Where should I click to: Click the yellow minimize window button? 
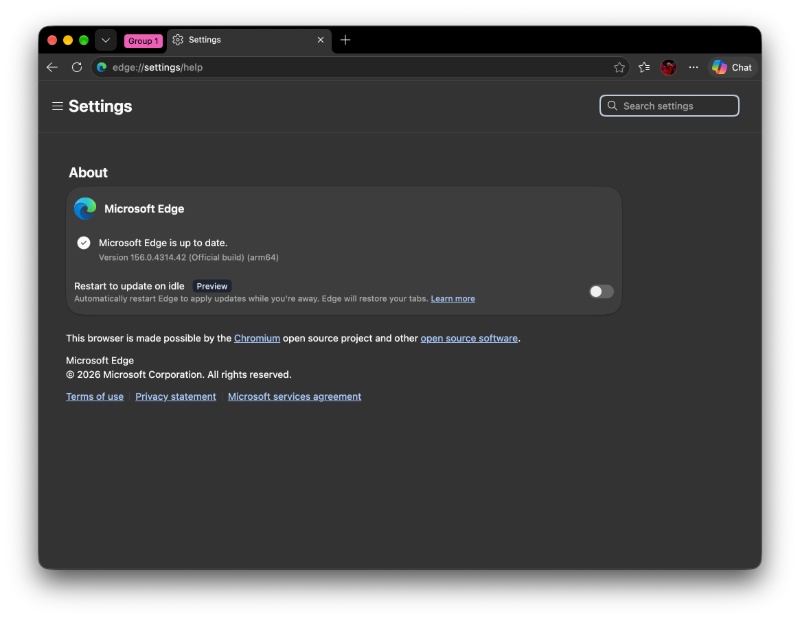[x=68, y=40]
